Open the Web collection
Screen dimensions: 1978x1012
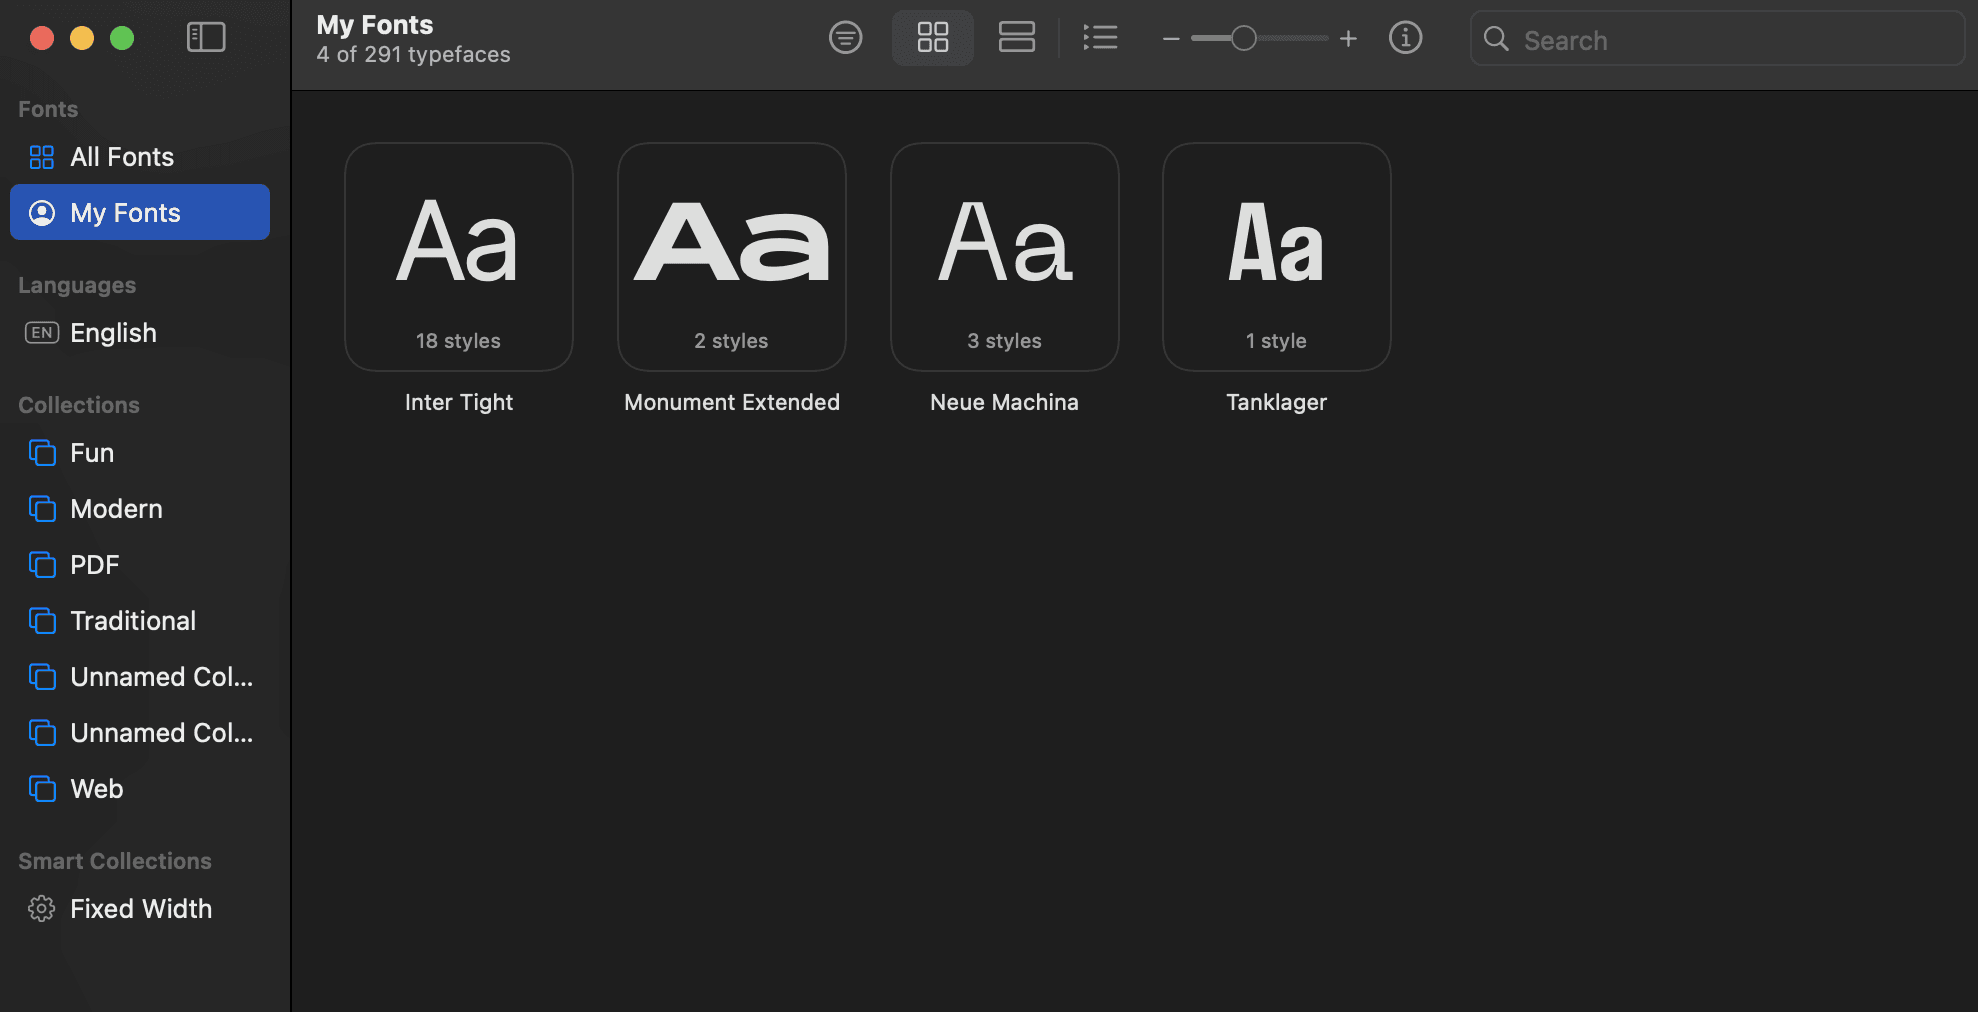[140, 789]
